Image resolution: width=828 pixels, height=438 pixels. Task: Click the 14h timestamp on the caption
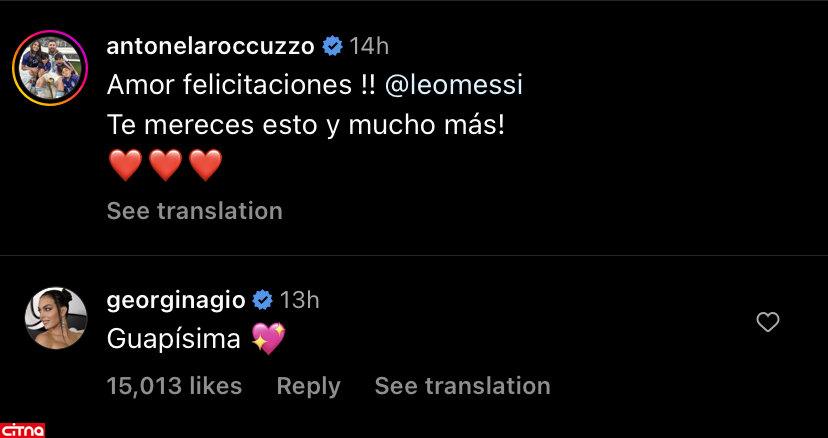click(x=370, y=46)
